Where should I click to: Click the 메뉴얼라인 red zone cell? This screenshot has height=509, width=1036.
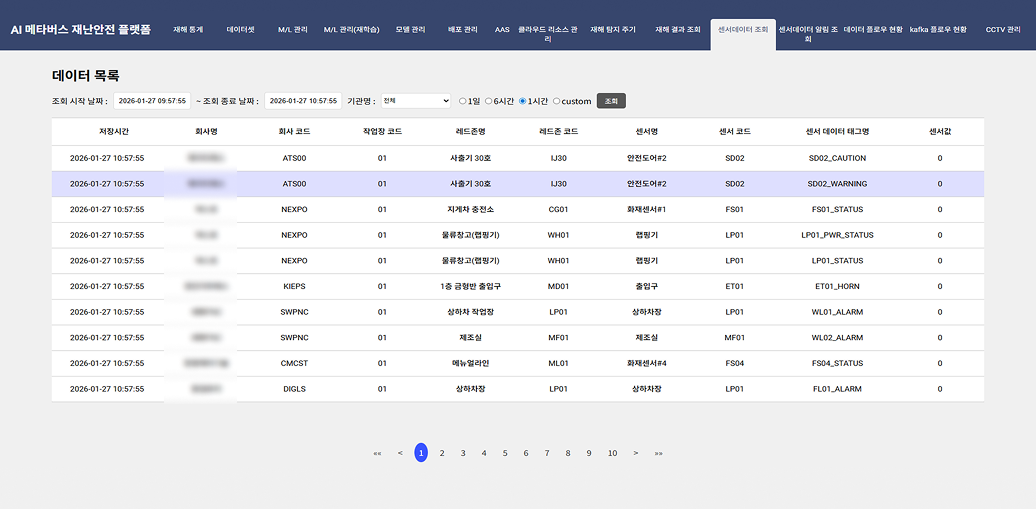(470, 364)
